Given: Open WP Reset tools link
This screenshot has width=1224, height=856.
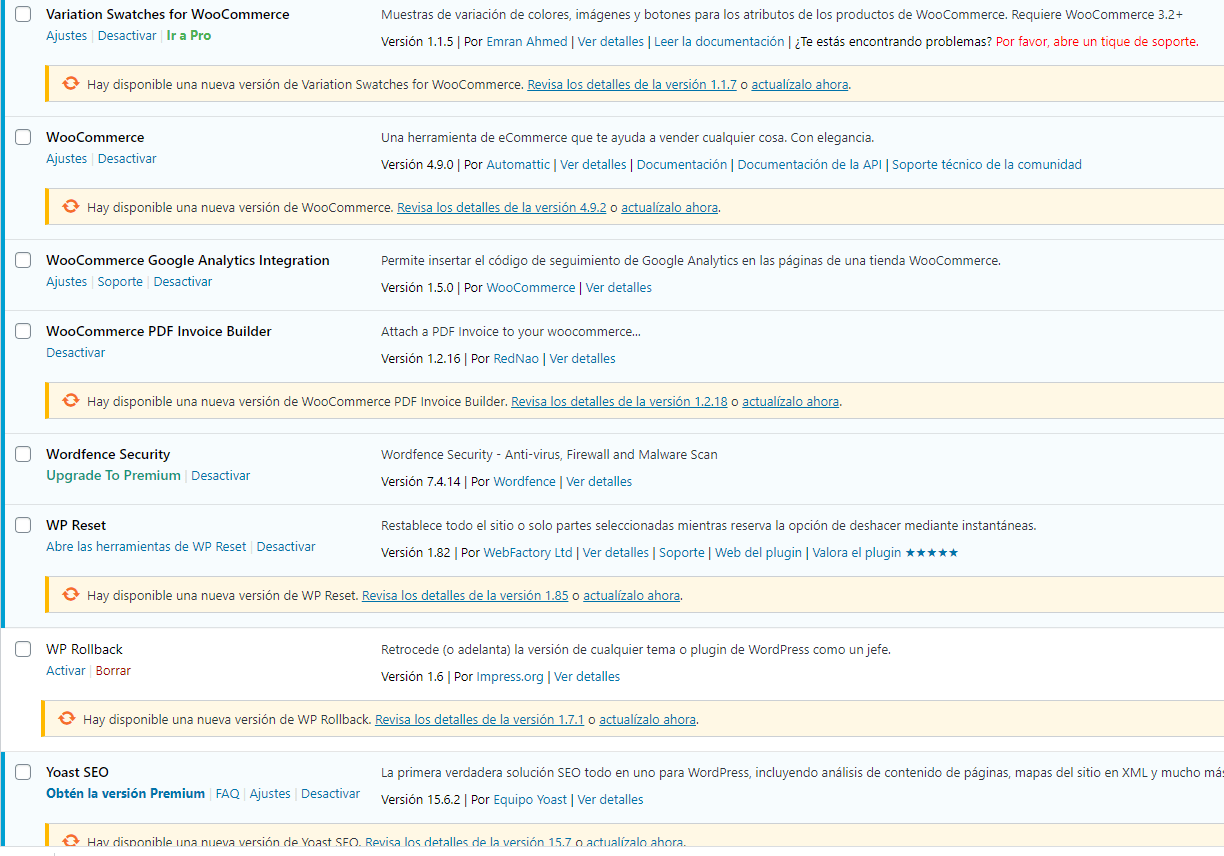Looking at the screenshot, I should click(146, 547).
